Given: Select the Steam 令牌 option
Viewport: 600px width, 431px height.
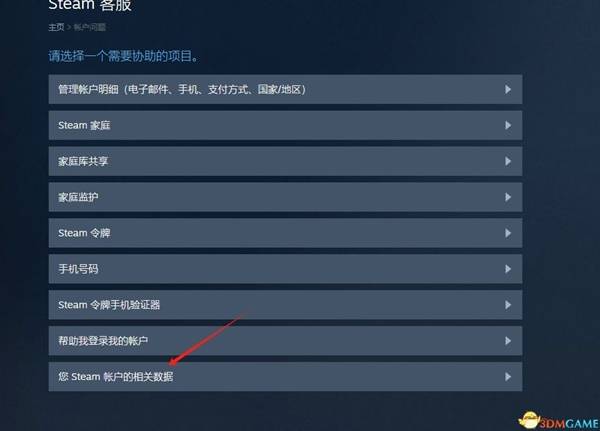Looking at the screenshot, I should [285, 233].
